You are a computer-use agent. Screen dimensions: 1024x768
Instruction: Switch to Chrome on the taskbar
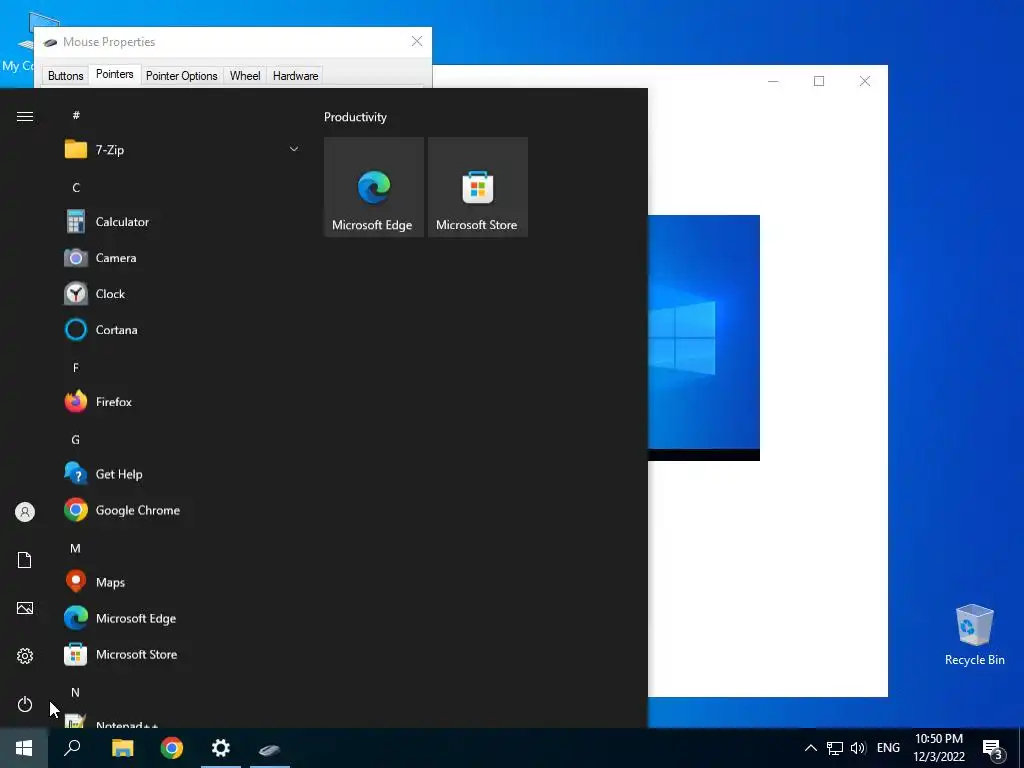click(171, 748)
